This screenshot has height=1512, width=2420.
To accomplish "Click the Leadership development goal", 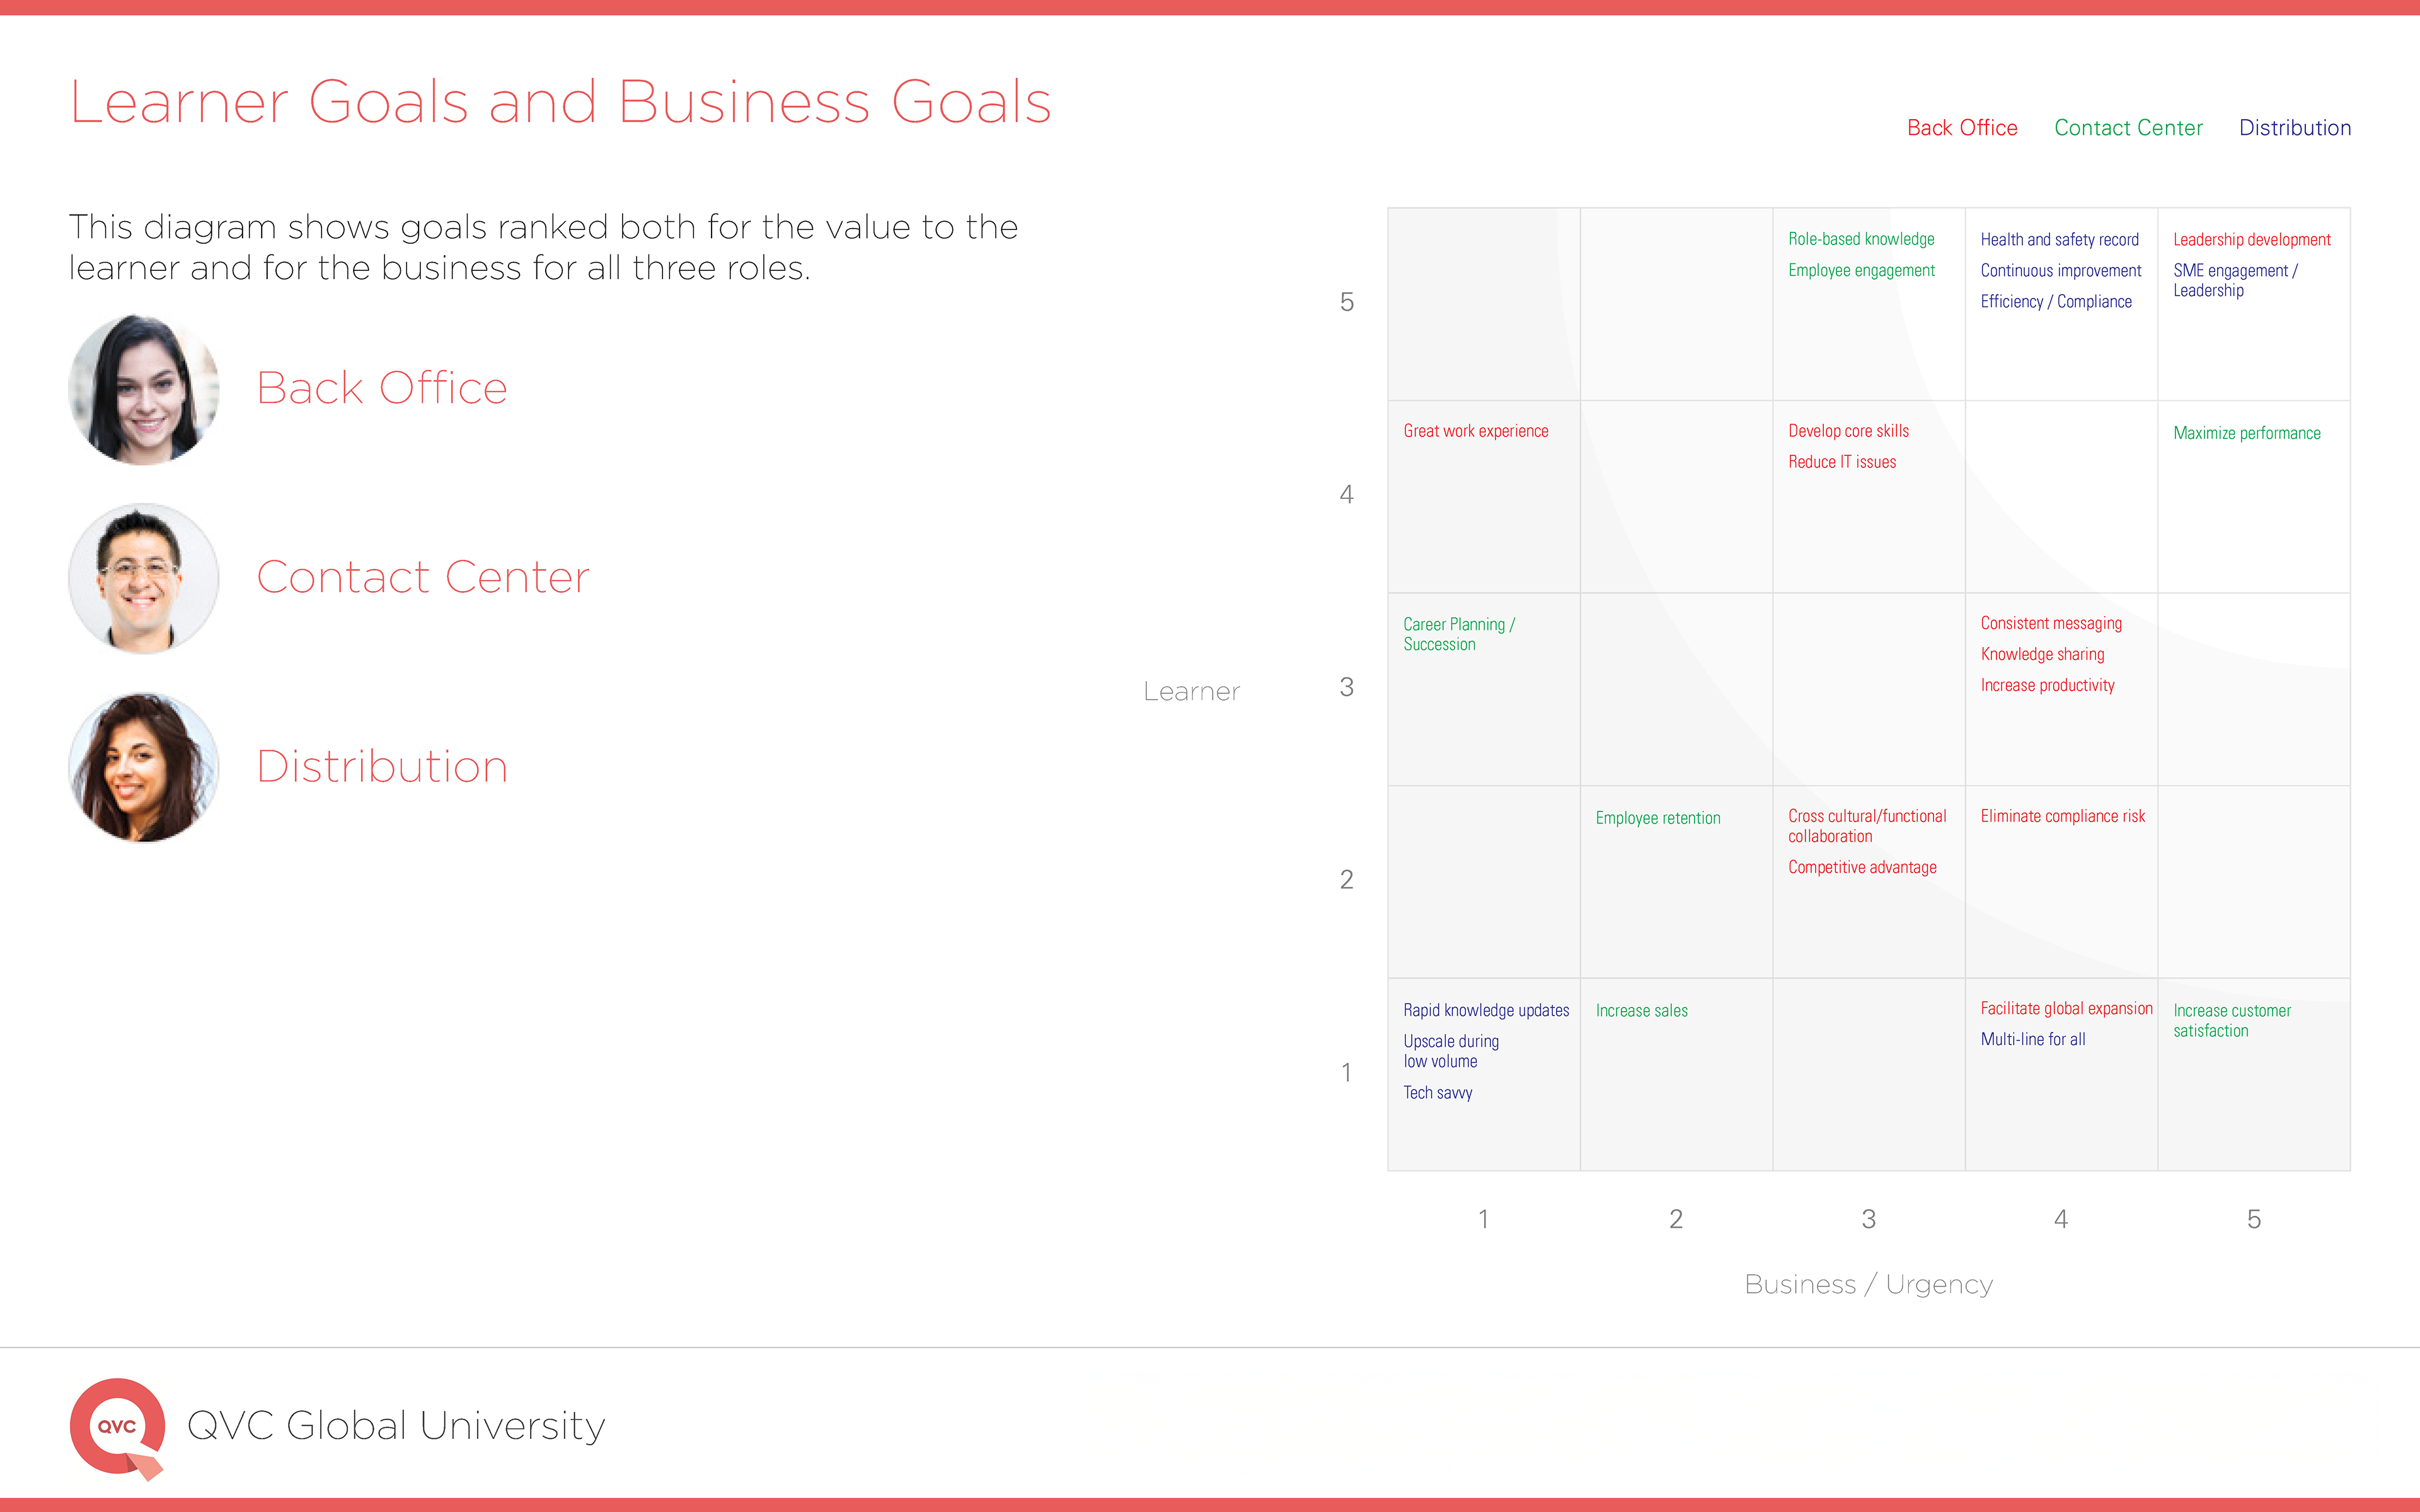I will pyautogui.click(x=2252, y=240).
